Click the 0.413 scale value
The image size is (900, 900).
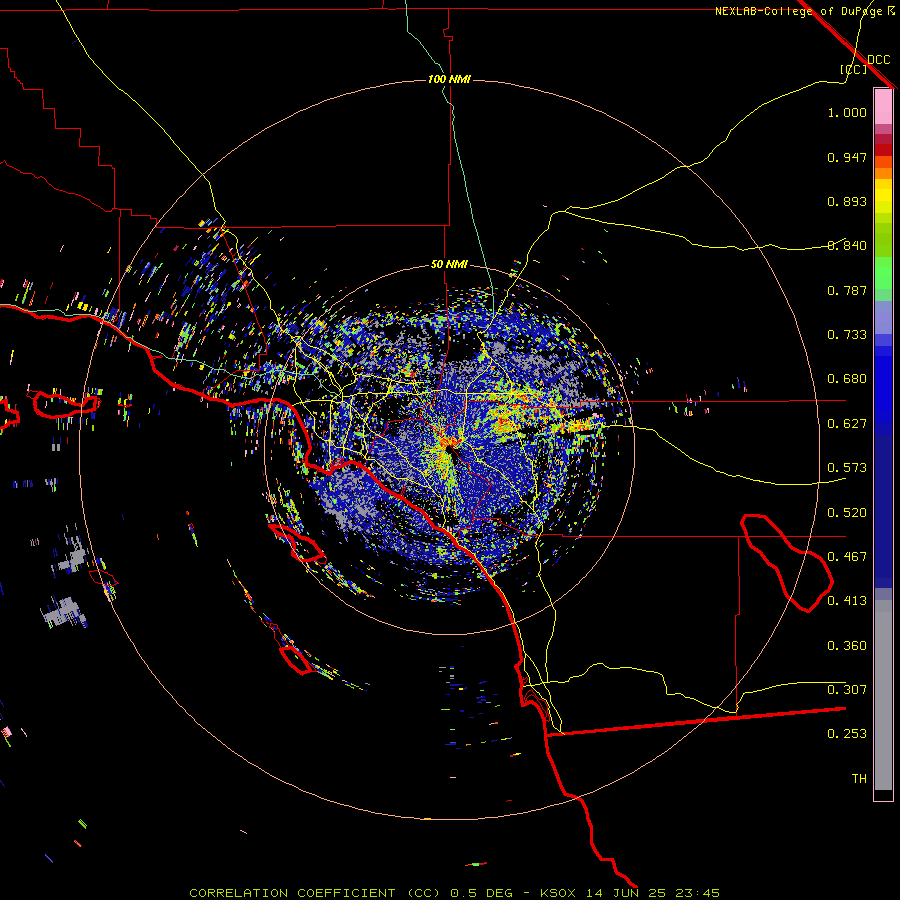tap(847, 601)
